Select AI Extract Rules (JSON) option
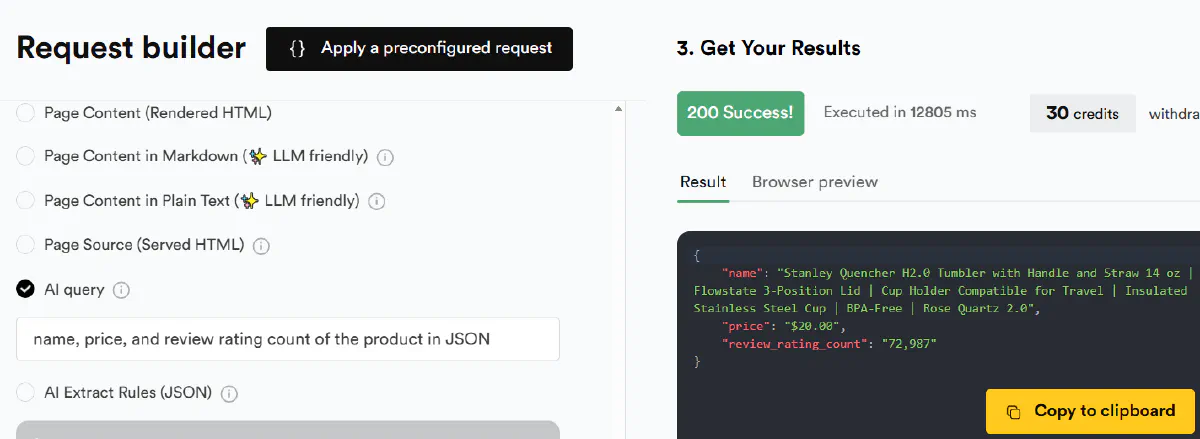This screenshot has width=1200, height=439. coord(25,393)
